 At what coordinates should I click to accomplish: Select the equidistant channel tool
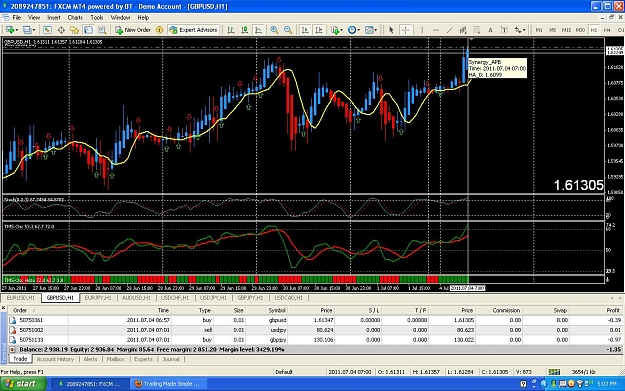(463, 30)
